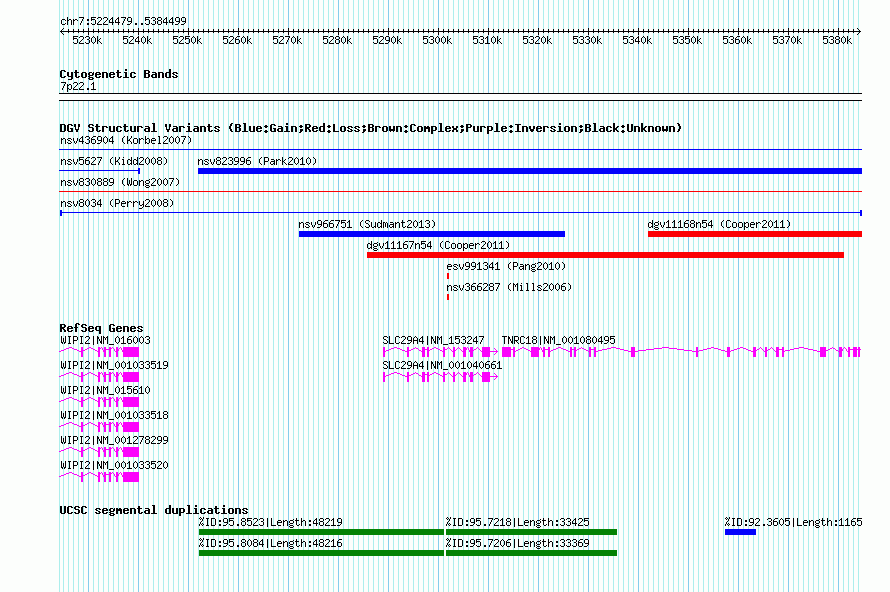This screenshot has width=890, height=592.
Task: Click the %ID:92.3605|Length:1165 text label
Action: coord(794,522)
